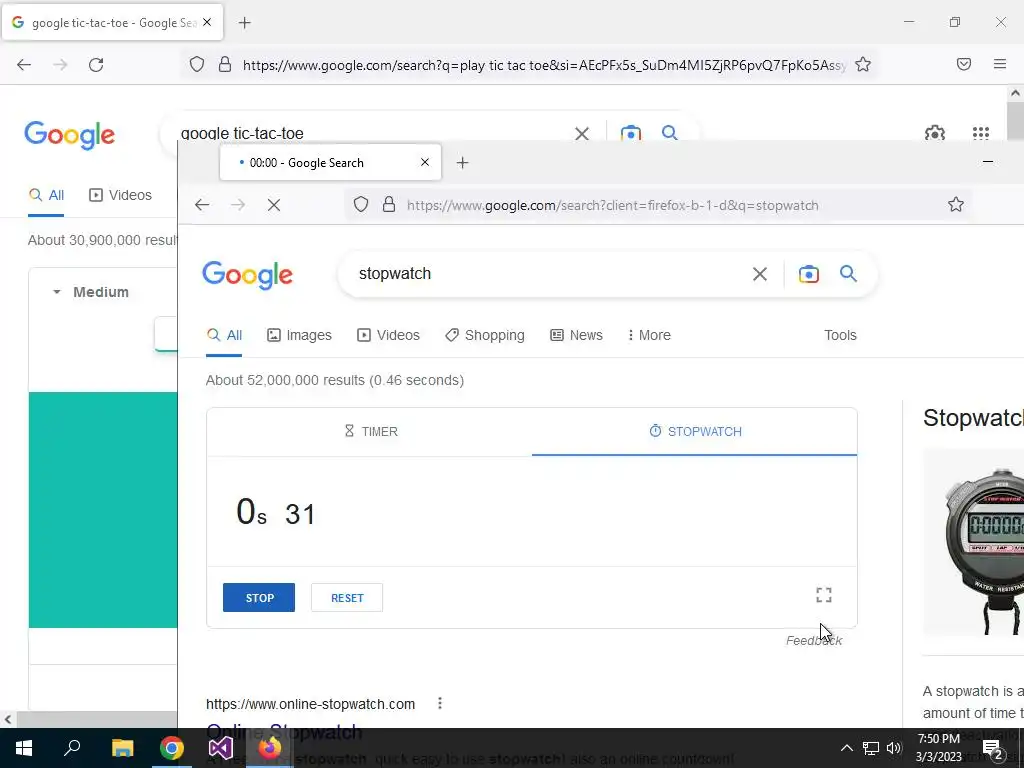
Task: Open notification center in taskbar
Action: (992, 749)
